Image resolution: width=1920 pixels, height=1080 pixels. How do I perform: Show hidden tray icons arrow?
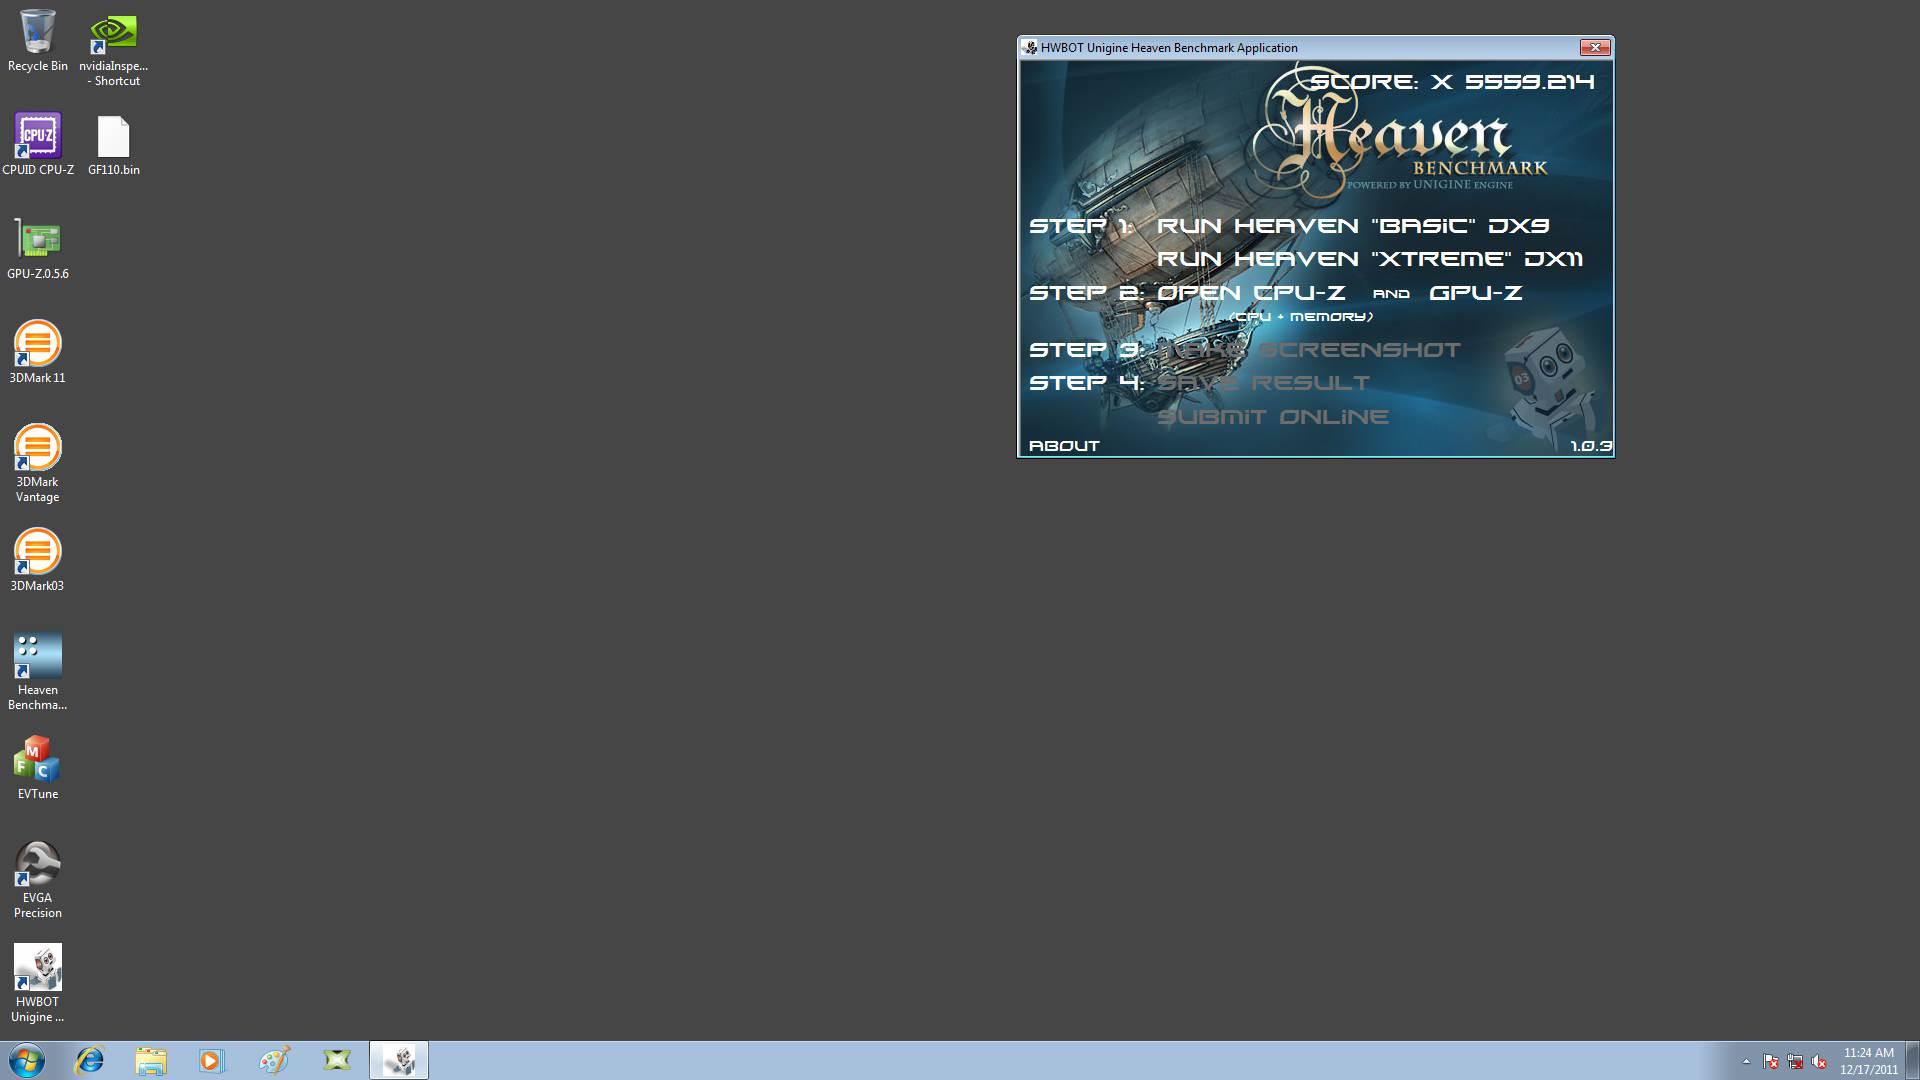(x=1746, y=1061)
